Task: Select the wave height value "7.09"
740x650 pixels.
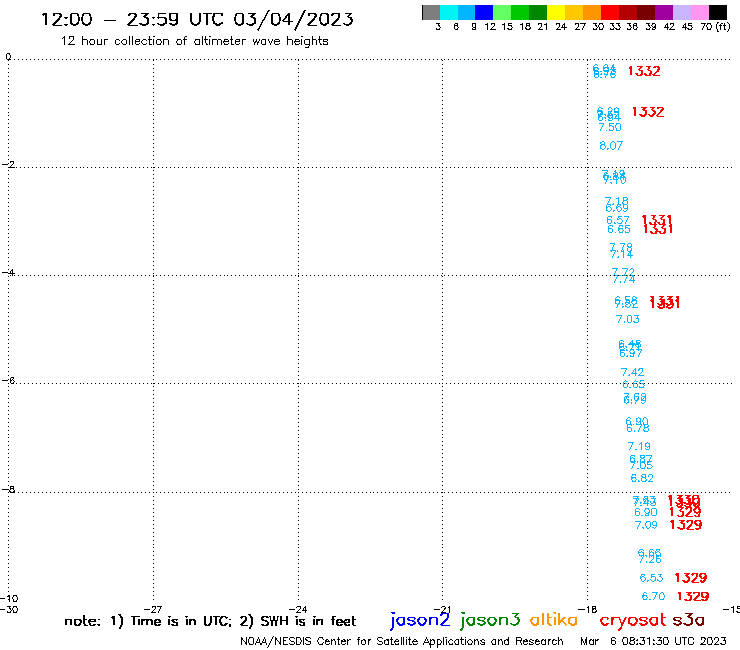Action: (x=646, y=525)
